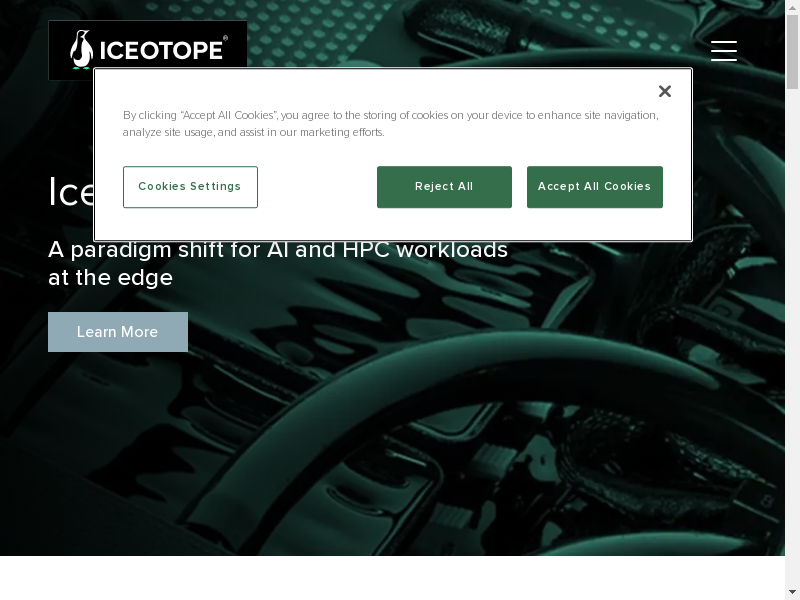Click the ICEOTOPE wordmark in the header
This screenshot has height=600, width=800.
point(161,51)
